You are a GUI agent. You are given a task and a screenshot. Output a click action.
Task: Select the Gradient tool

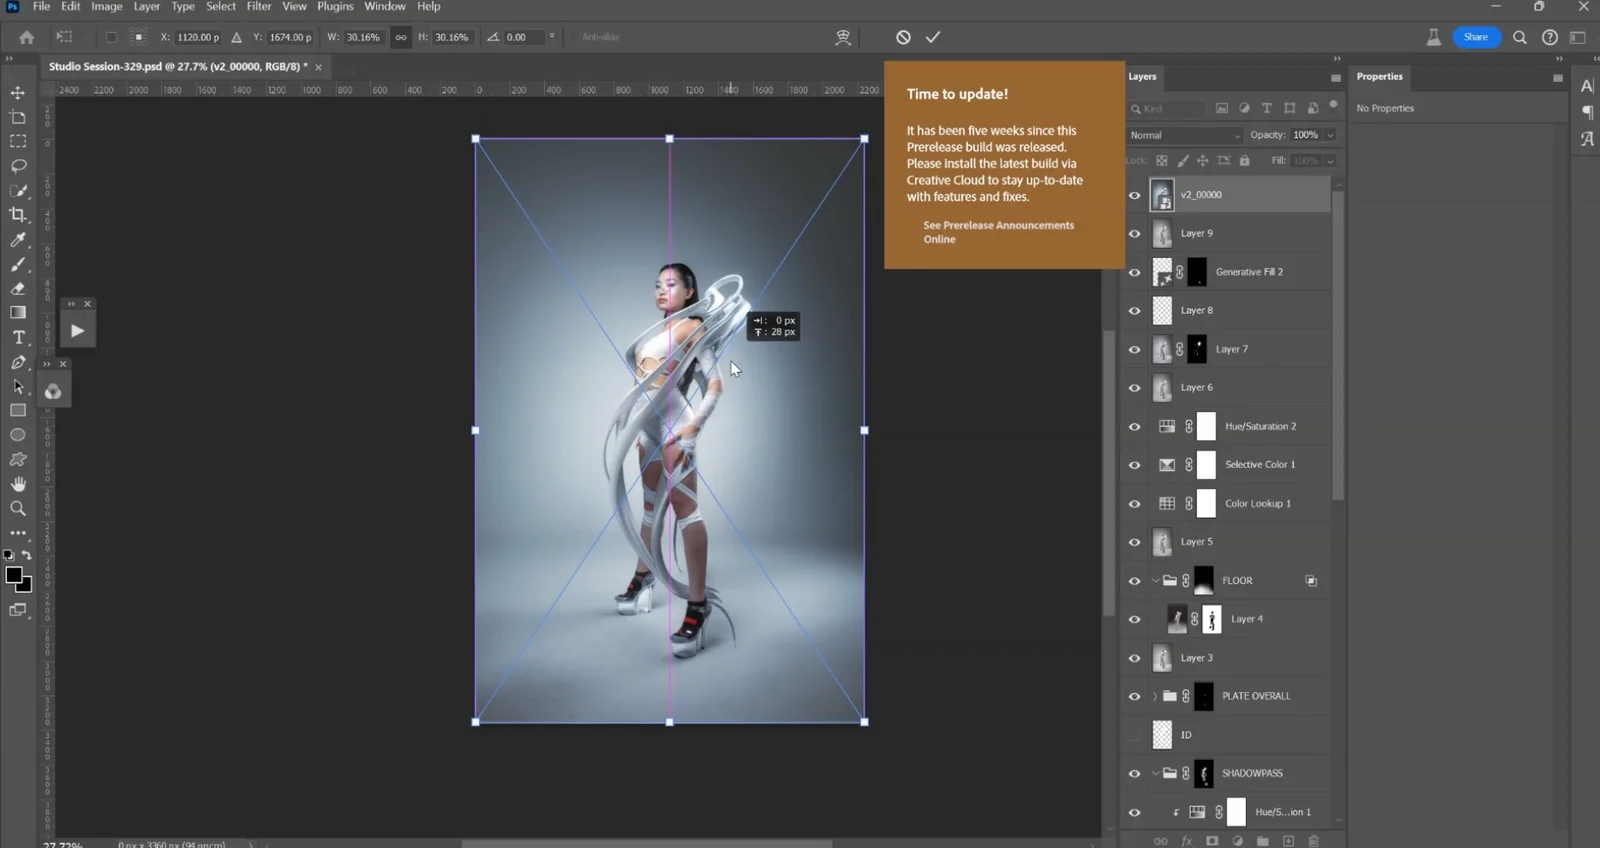(x=18, y=313)
